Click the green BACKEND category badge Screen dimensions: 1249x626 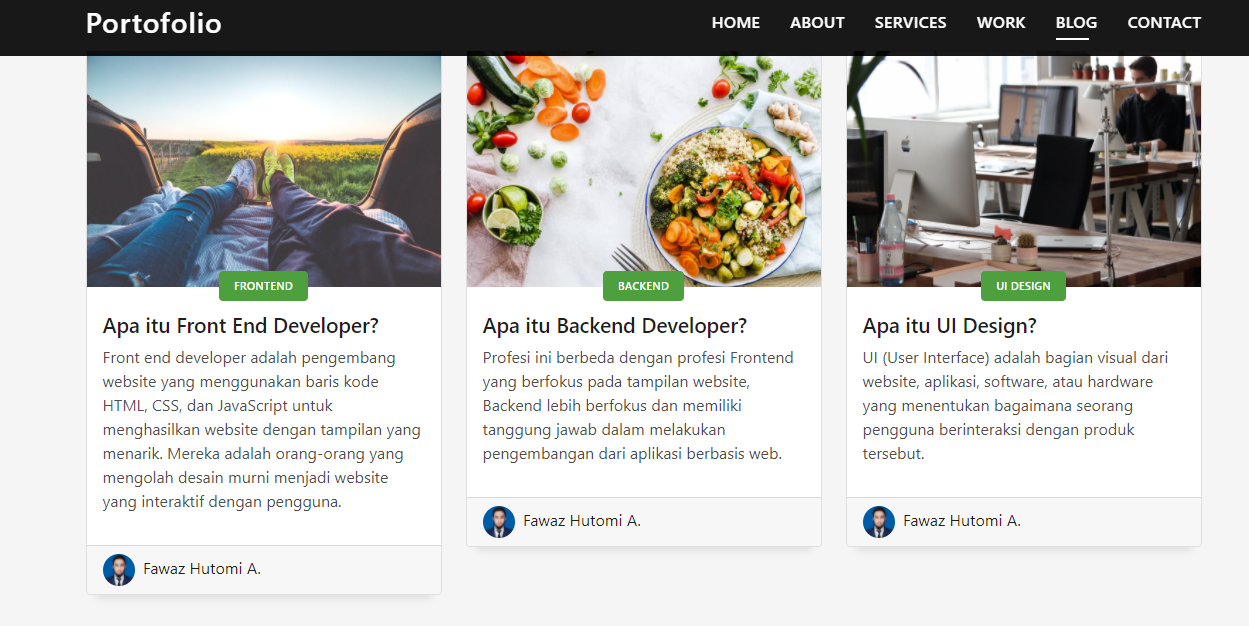coord(643,286)
